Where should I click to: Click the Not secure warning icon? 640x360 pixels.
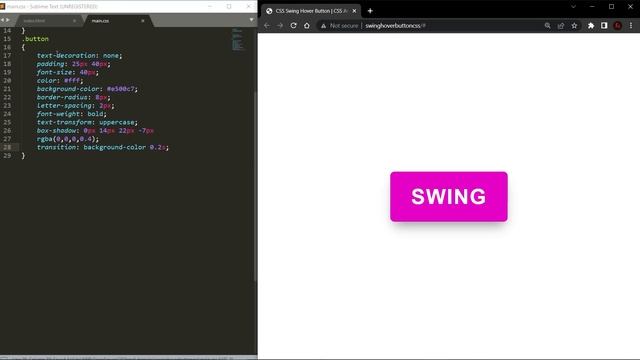[x=323, y=26]
